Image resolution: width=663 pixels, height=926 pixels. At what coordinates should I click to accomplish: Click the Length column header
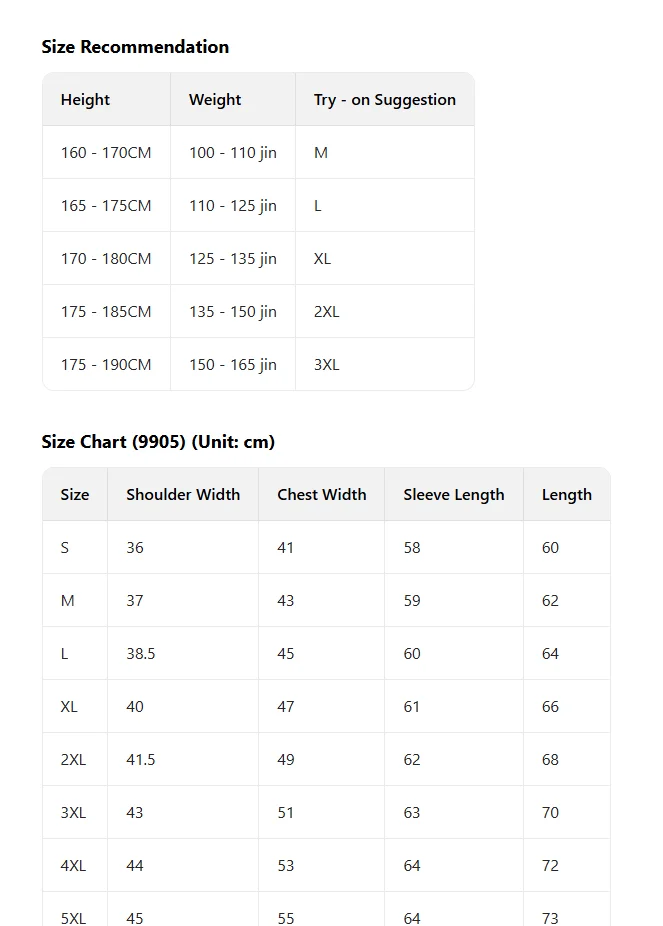click(x=567, y=494)
